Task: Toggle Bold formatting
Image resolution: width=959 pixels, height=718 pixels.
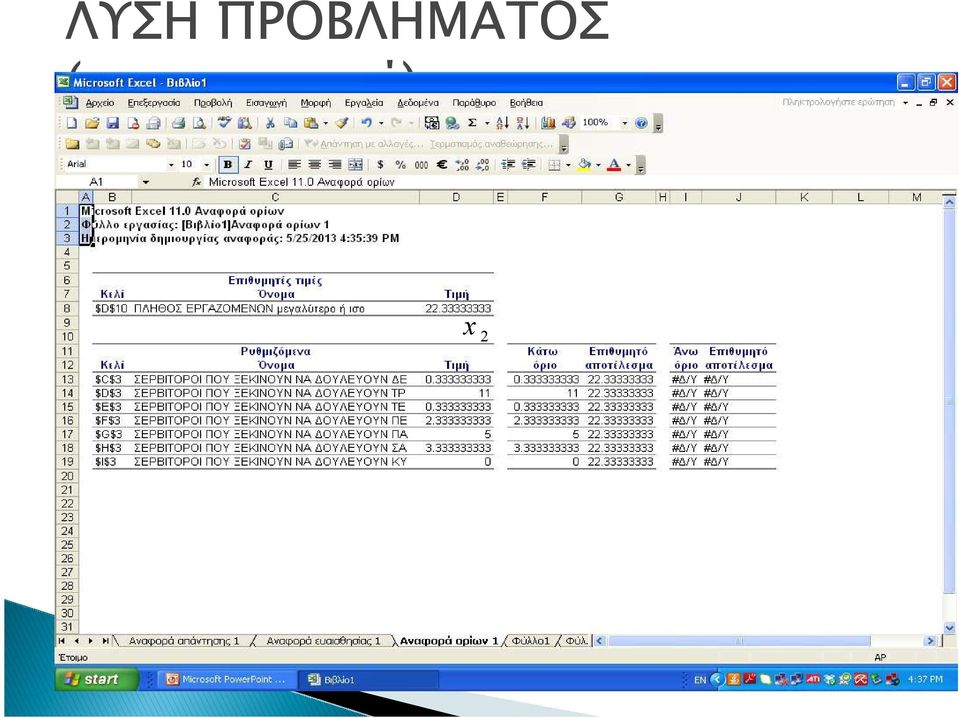Action: tap(228, 165)
